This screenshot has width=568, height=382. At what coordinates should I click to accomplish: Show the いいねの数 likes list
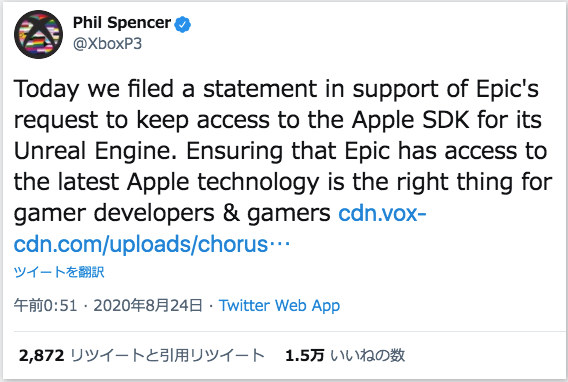[367, 356]
